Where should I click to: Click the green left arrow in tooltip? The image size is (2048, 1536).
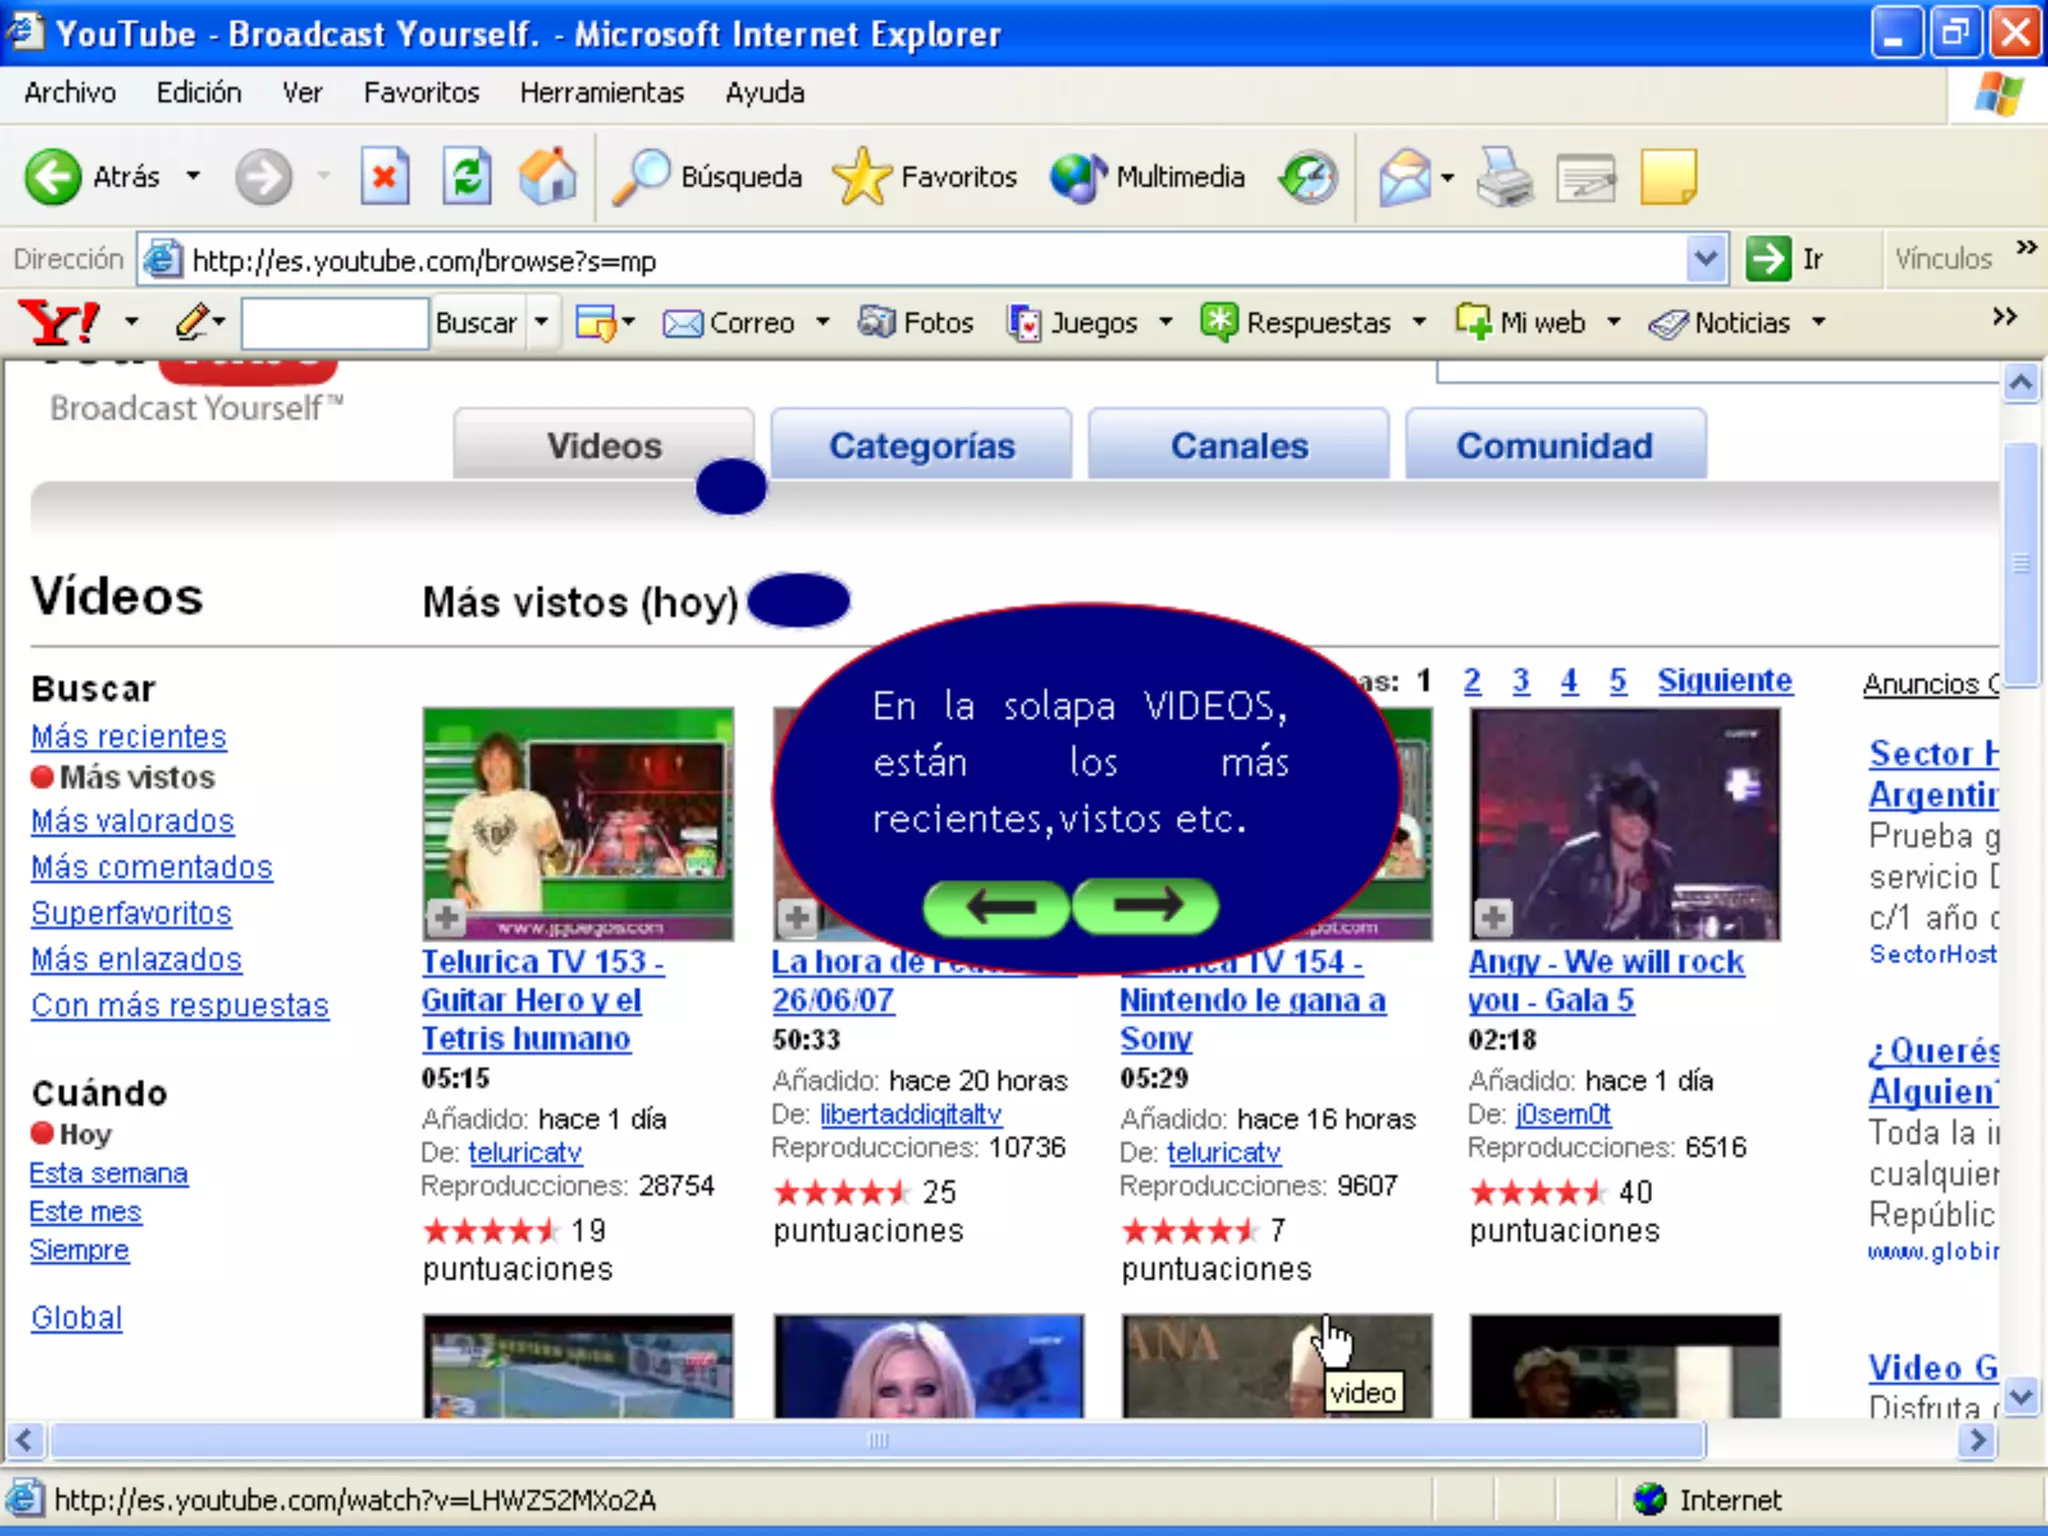[996, 908]
